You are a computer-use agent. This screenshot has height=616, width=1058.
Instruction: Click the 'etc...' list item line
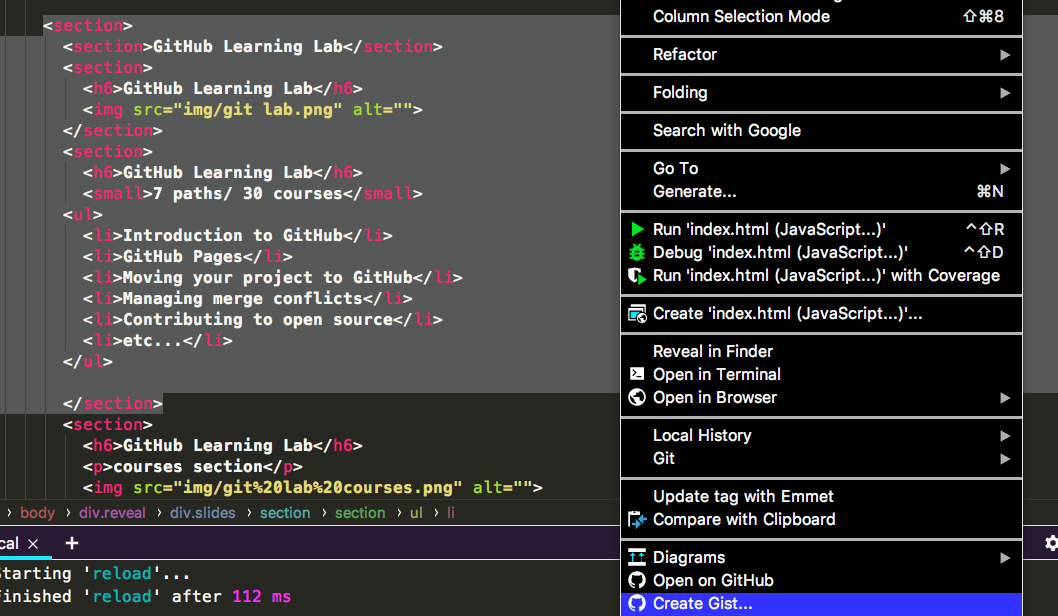point(157,340)
